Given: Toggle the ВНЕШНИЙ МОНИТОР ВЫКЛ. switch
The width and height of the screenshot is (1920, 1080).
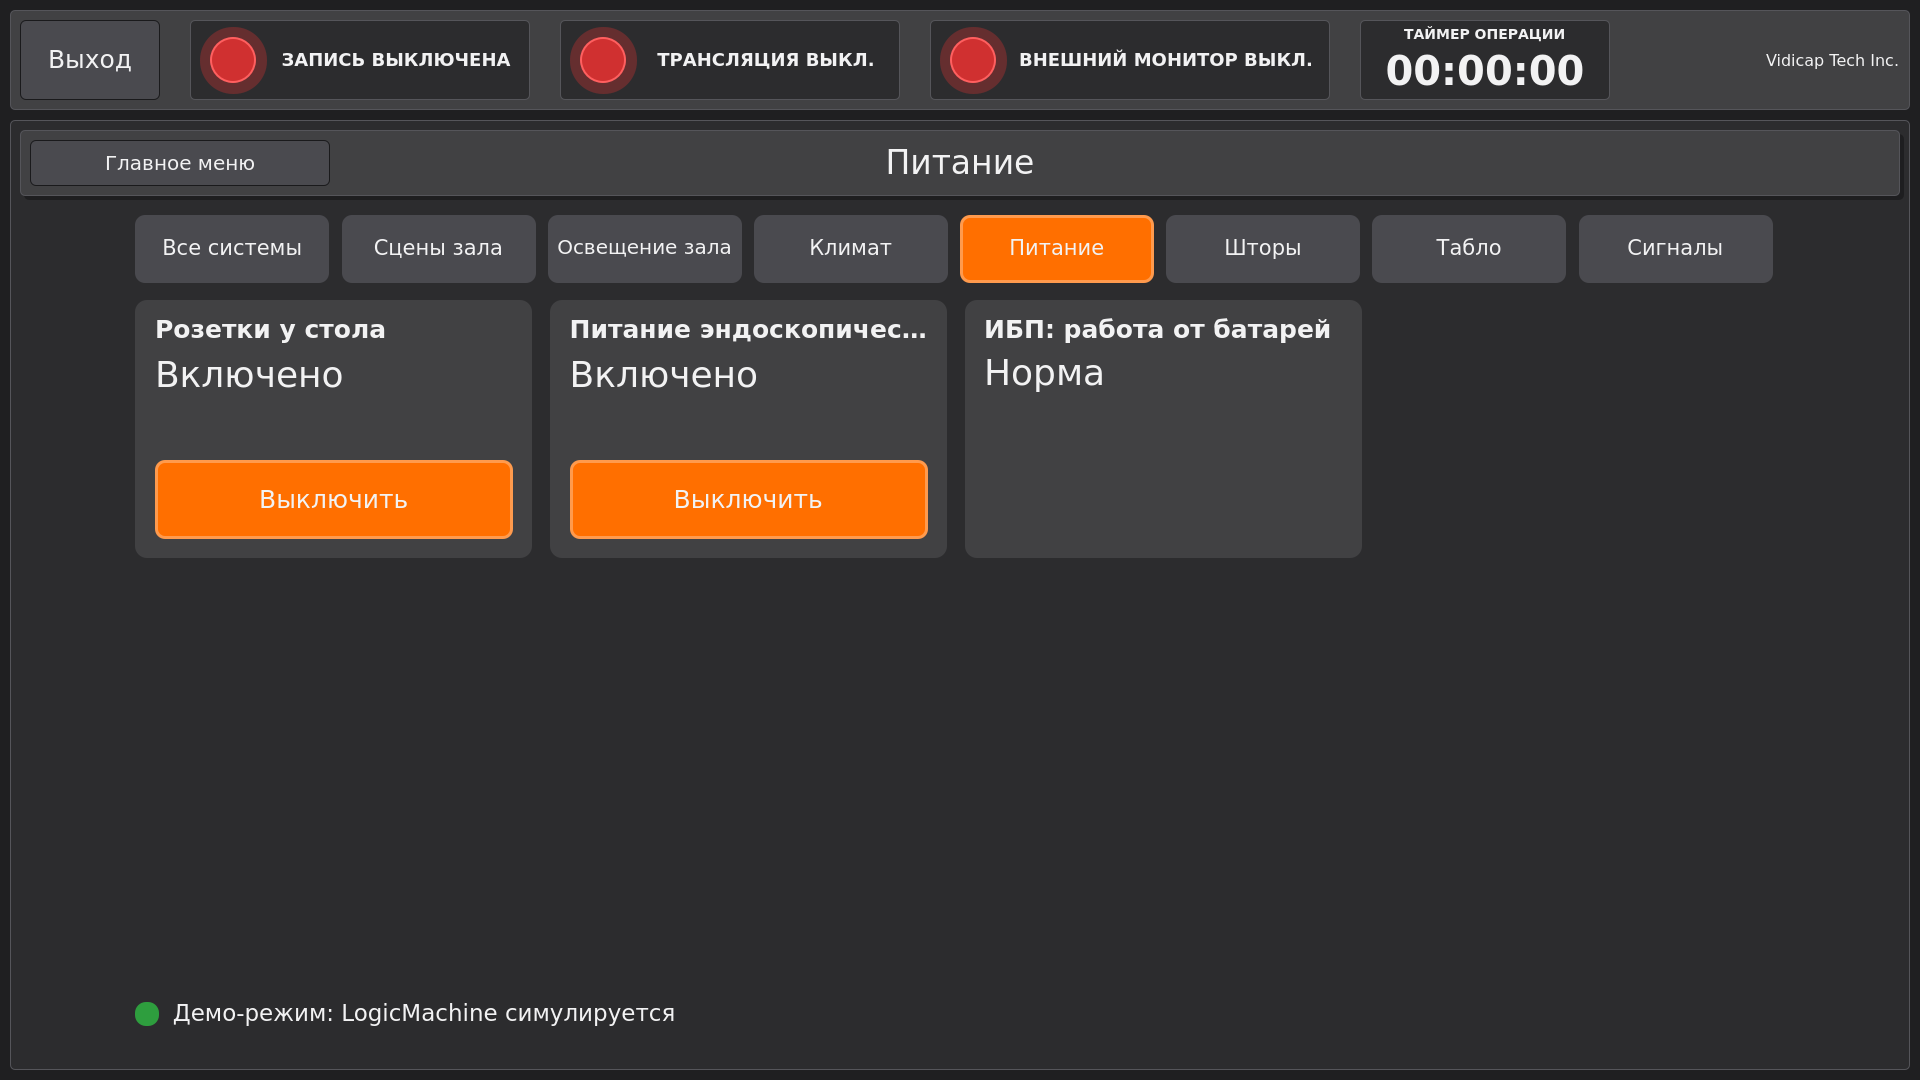Looking at the screenshot, I should point(1130,60).
